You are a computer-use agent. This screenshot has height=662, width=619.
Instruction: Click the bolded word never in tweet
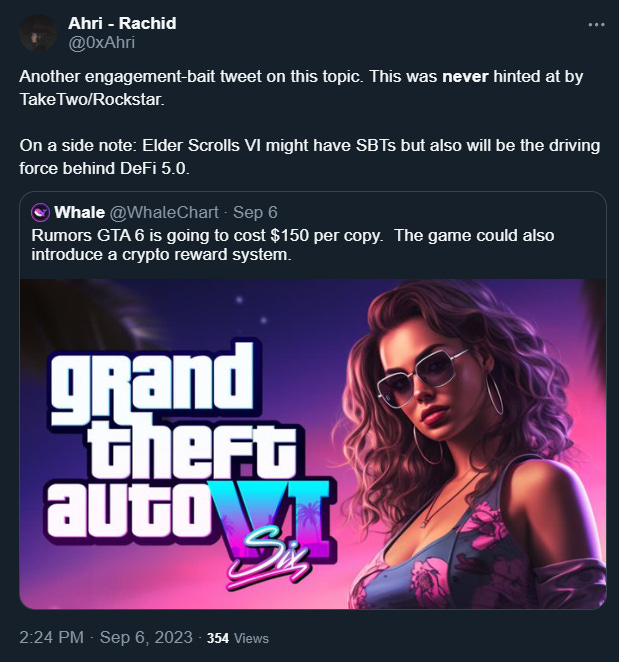(x=465, y=76)
